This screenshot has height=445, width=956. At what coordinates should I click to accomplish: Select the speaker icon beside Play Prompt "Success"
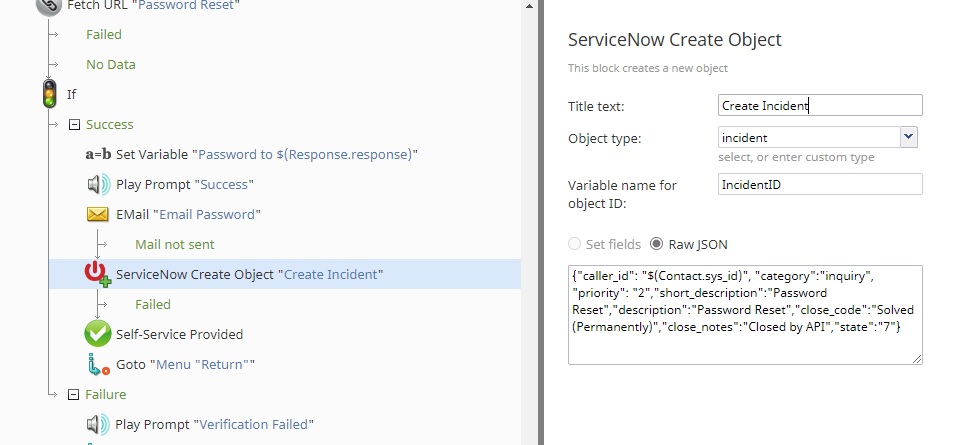tap(98, 184)
